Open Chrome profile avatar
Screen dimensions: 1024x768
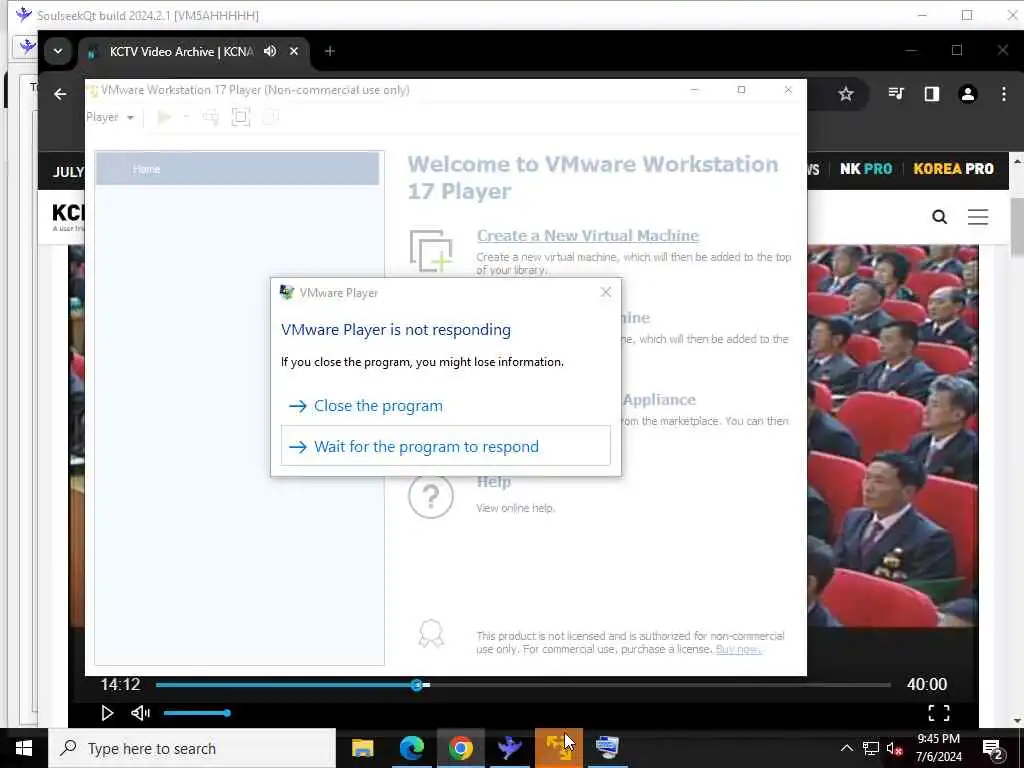968,95
